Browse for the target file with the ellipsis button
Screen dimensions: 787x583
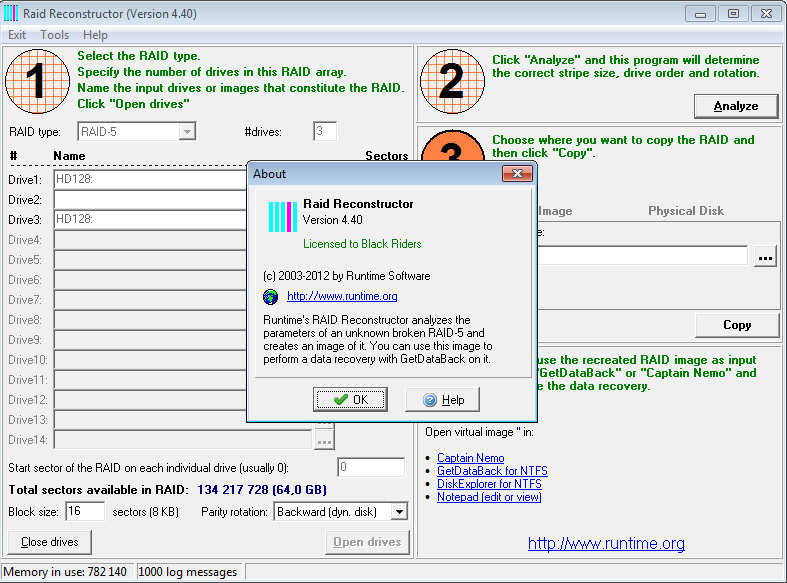(x=765, y=257)
